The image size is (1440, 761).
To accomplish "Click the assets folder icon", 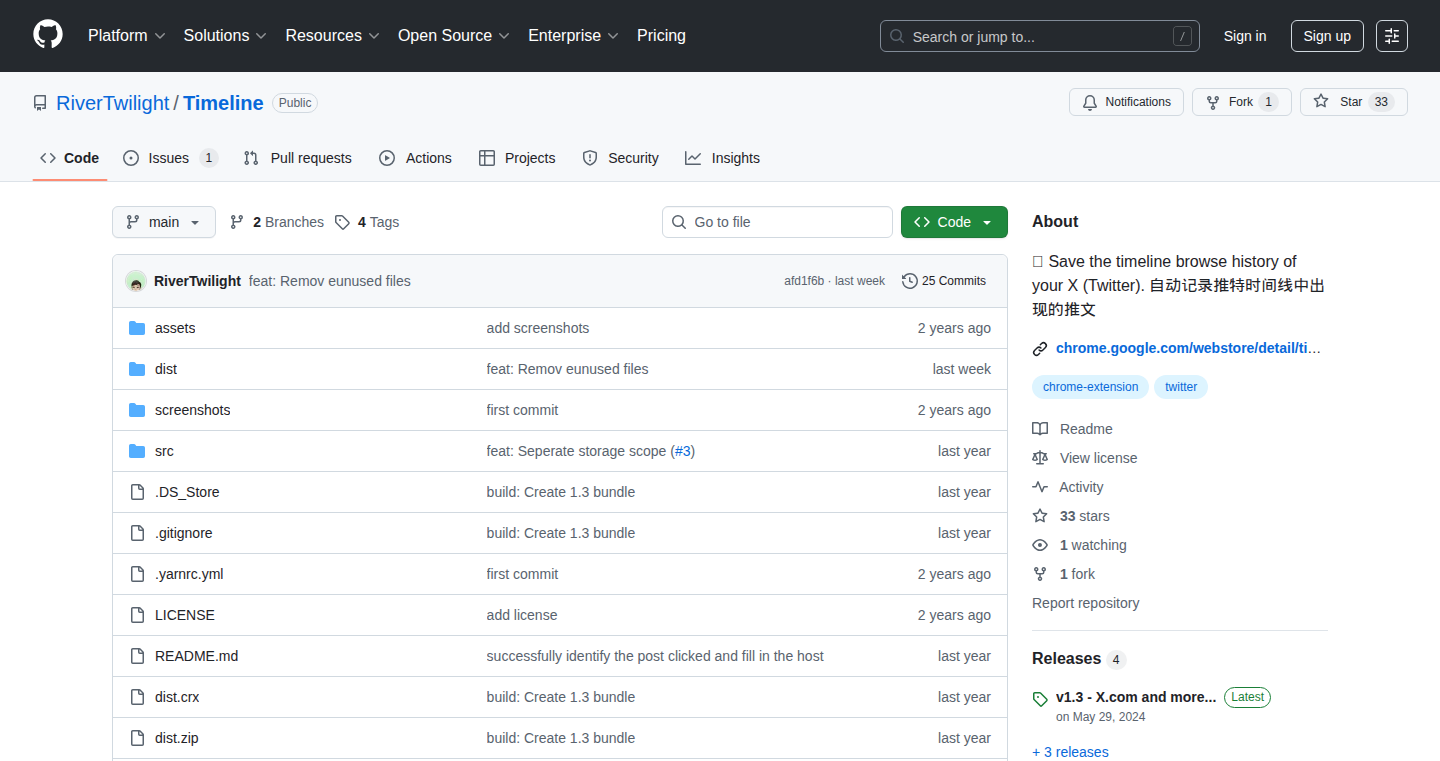I will (137, 328).
